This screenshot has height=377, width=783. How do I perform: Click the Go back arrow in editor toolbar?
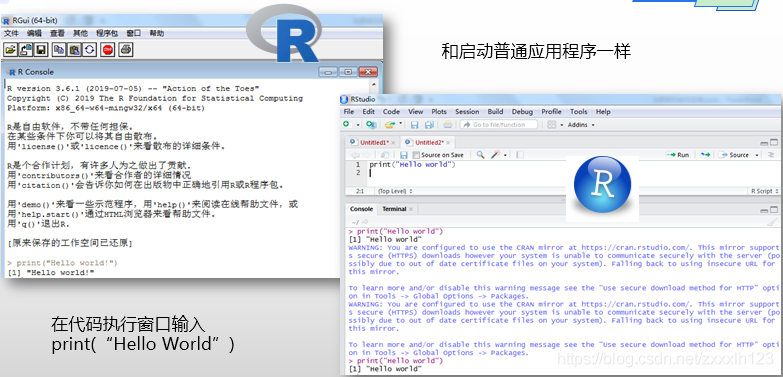pyautogui.click(x=355, y=155)
